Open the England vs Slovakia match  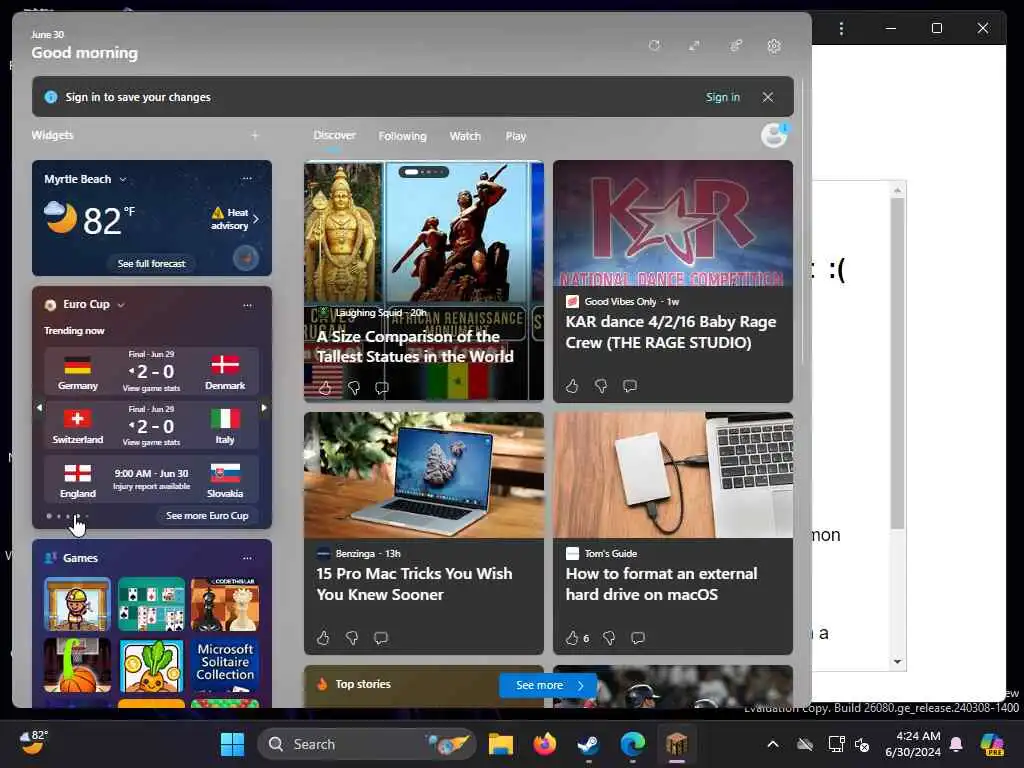152,479
